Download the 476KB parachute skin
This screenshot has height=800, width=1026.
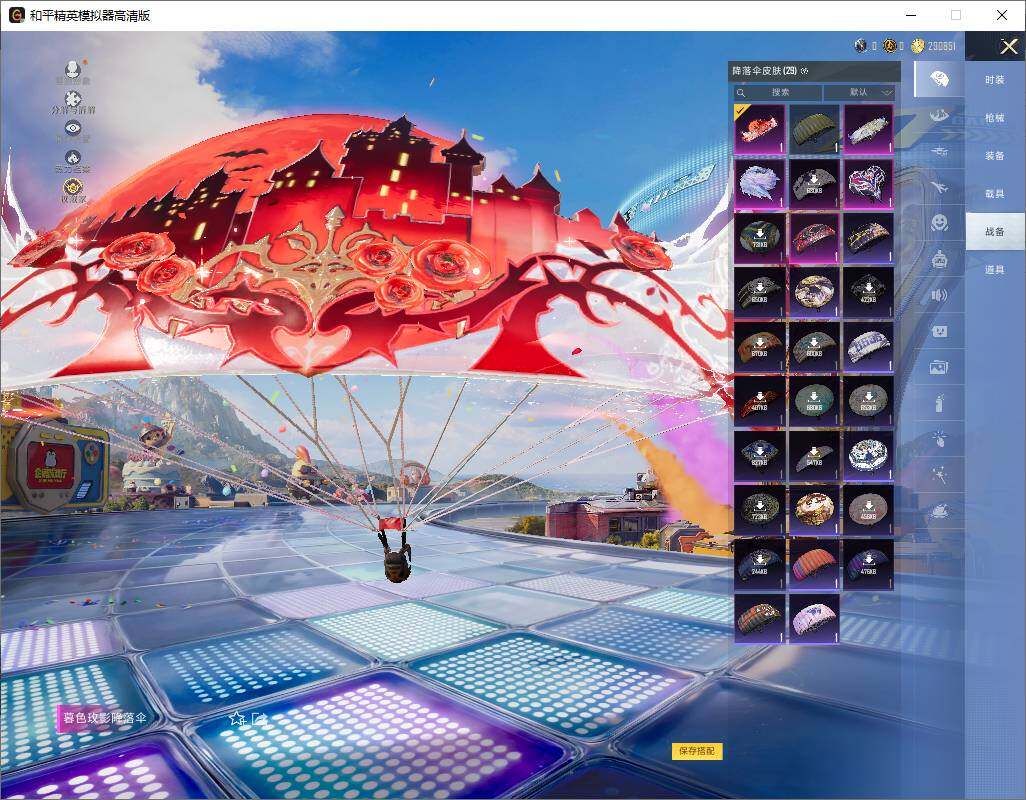click(868, 564)
